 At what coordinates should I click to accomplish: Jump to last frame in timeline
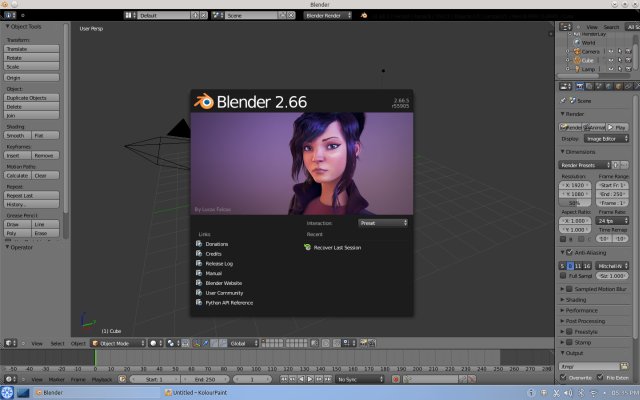coord(327,379)
